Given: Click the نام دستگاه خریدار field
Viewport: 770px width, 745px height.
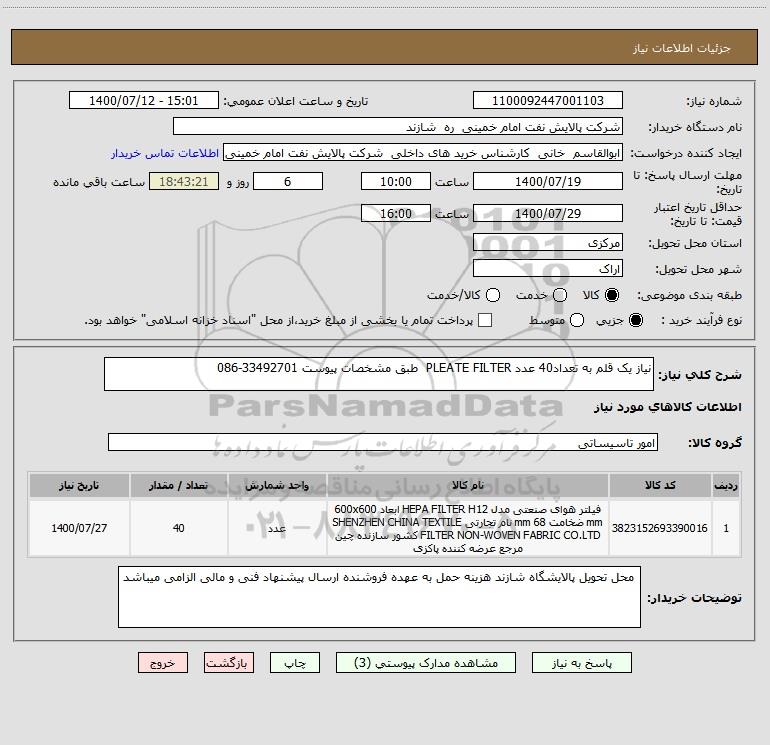Looking at the screenshot, I should click(398, 127).
